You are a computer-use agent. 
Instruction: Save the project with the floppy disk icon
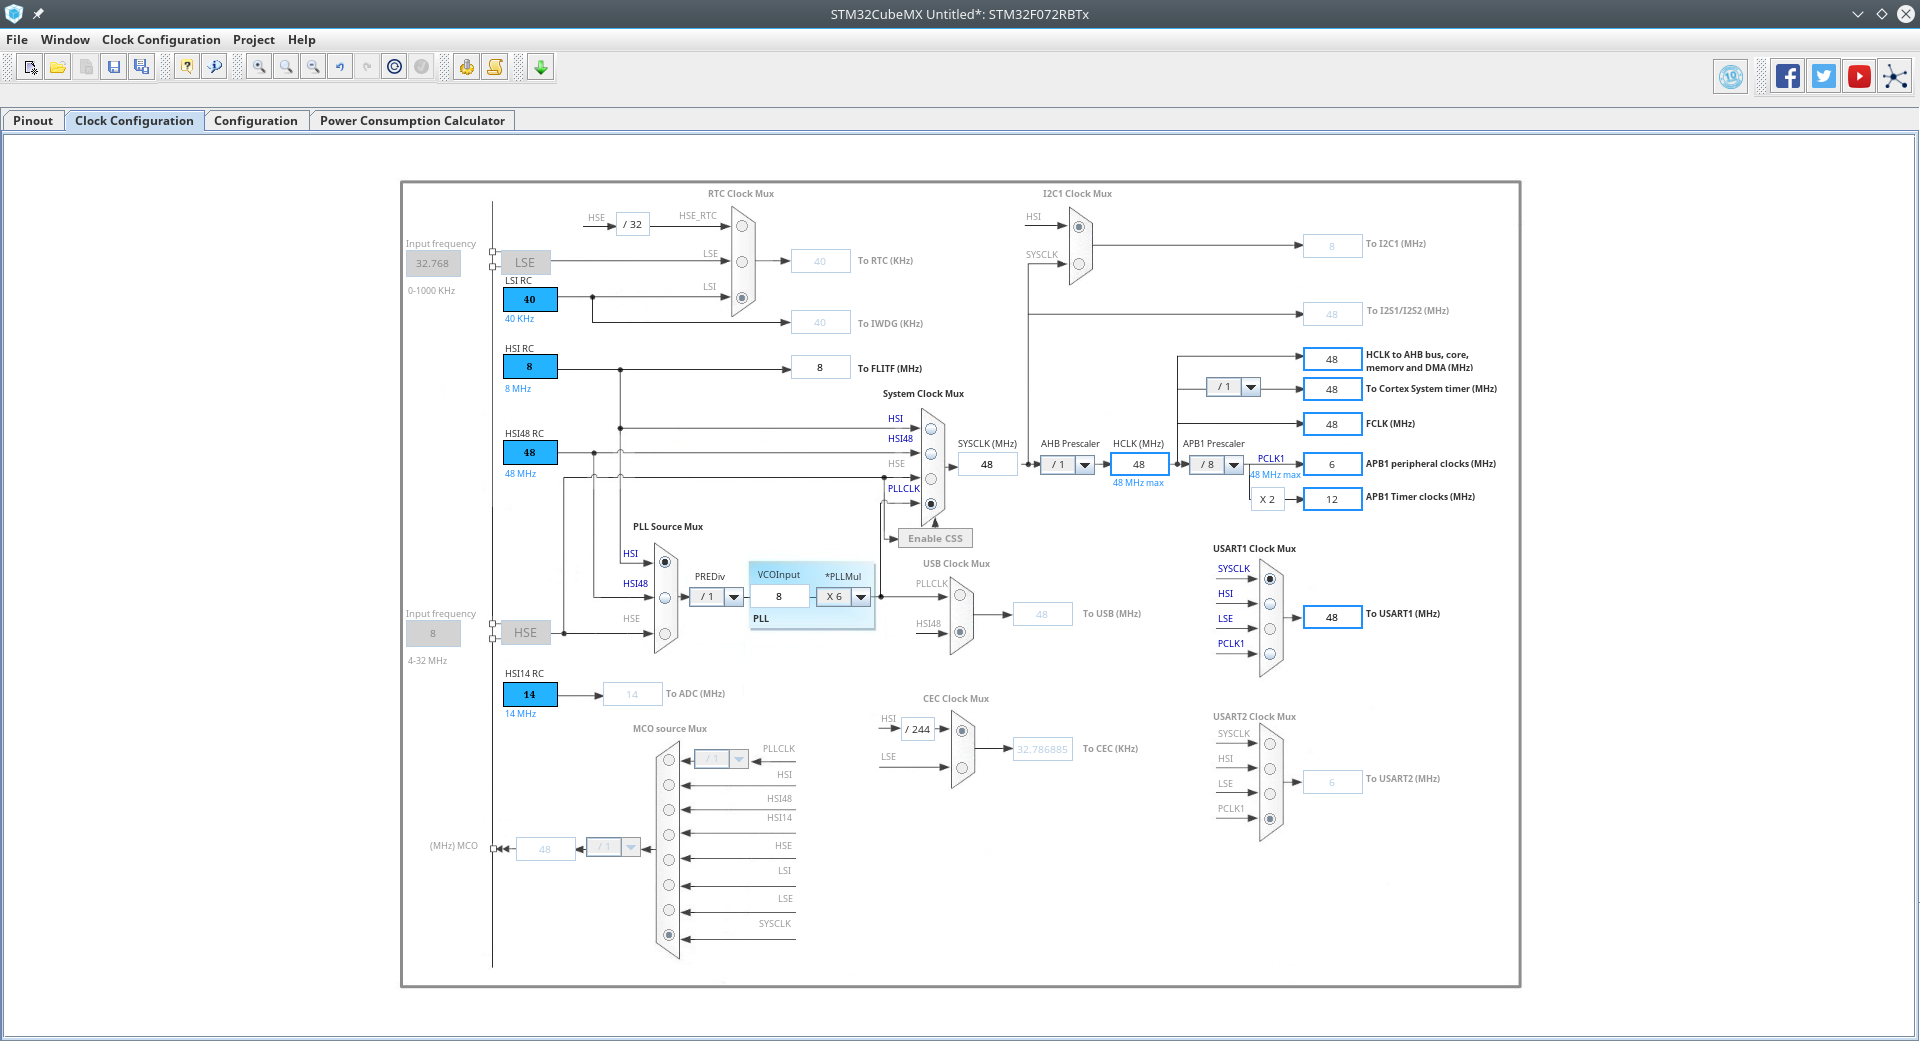tap(114, 67)
